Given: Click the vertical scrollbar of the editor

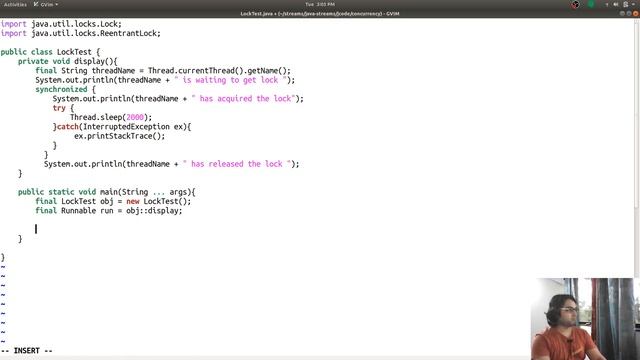Looking at the screenshot, I should pyautogui.click(x=637, y=147).
